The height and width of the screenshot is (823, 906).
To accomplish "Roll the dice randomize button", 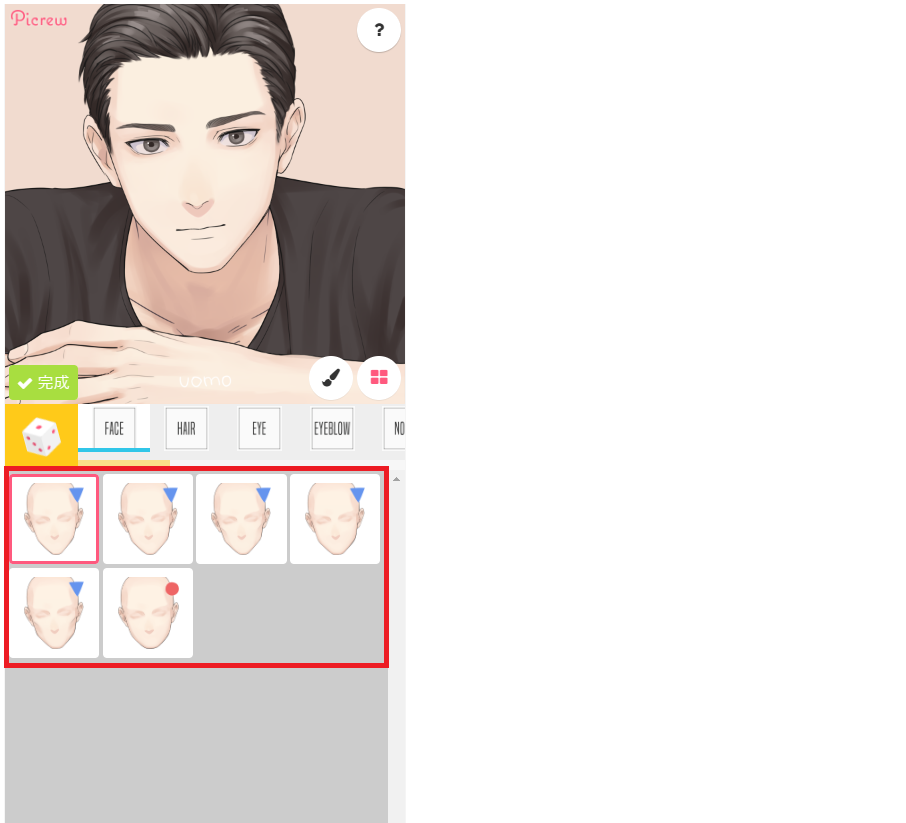I will tap(41, 436).
